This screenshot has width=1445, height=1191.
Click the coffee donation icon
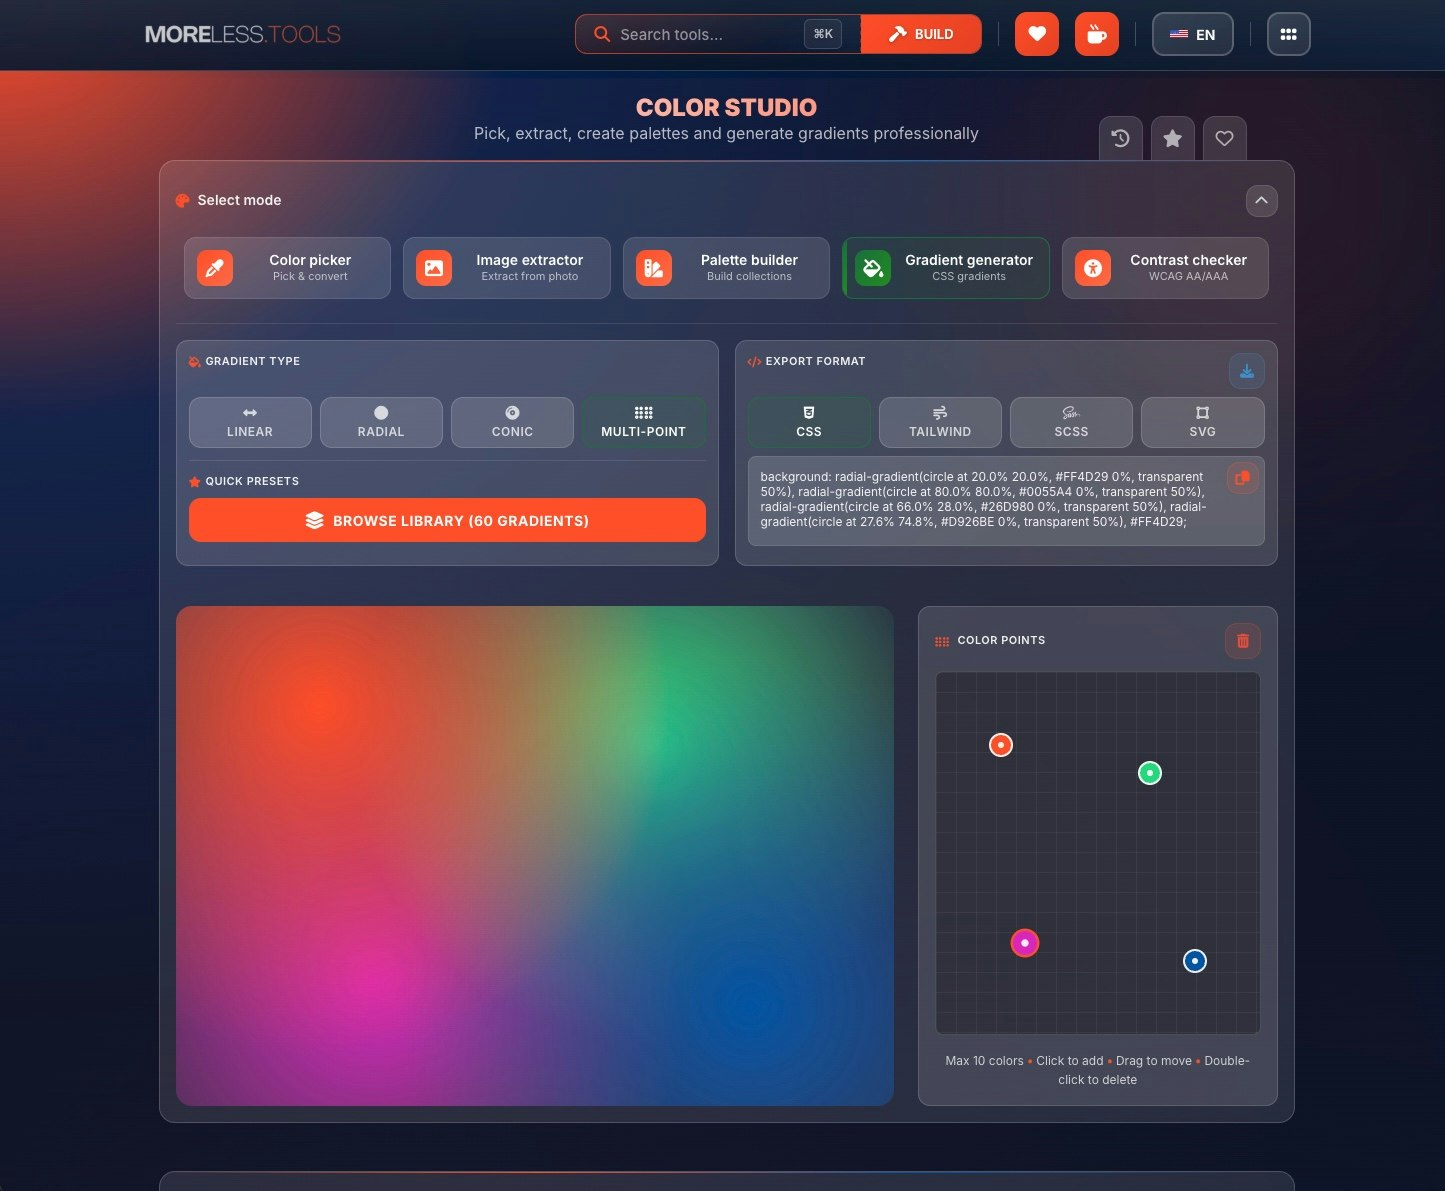tap(1096, 33)
